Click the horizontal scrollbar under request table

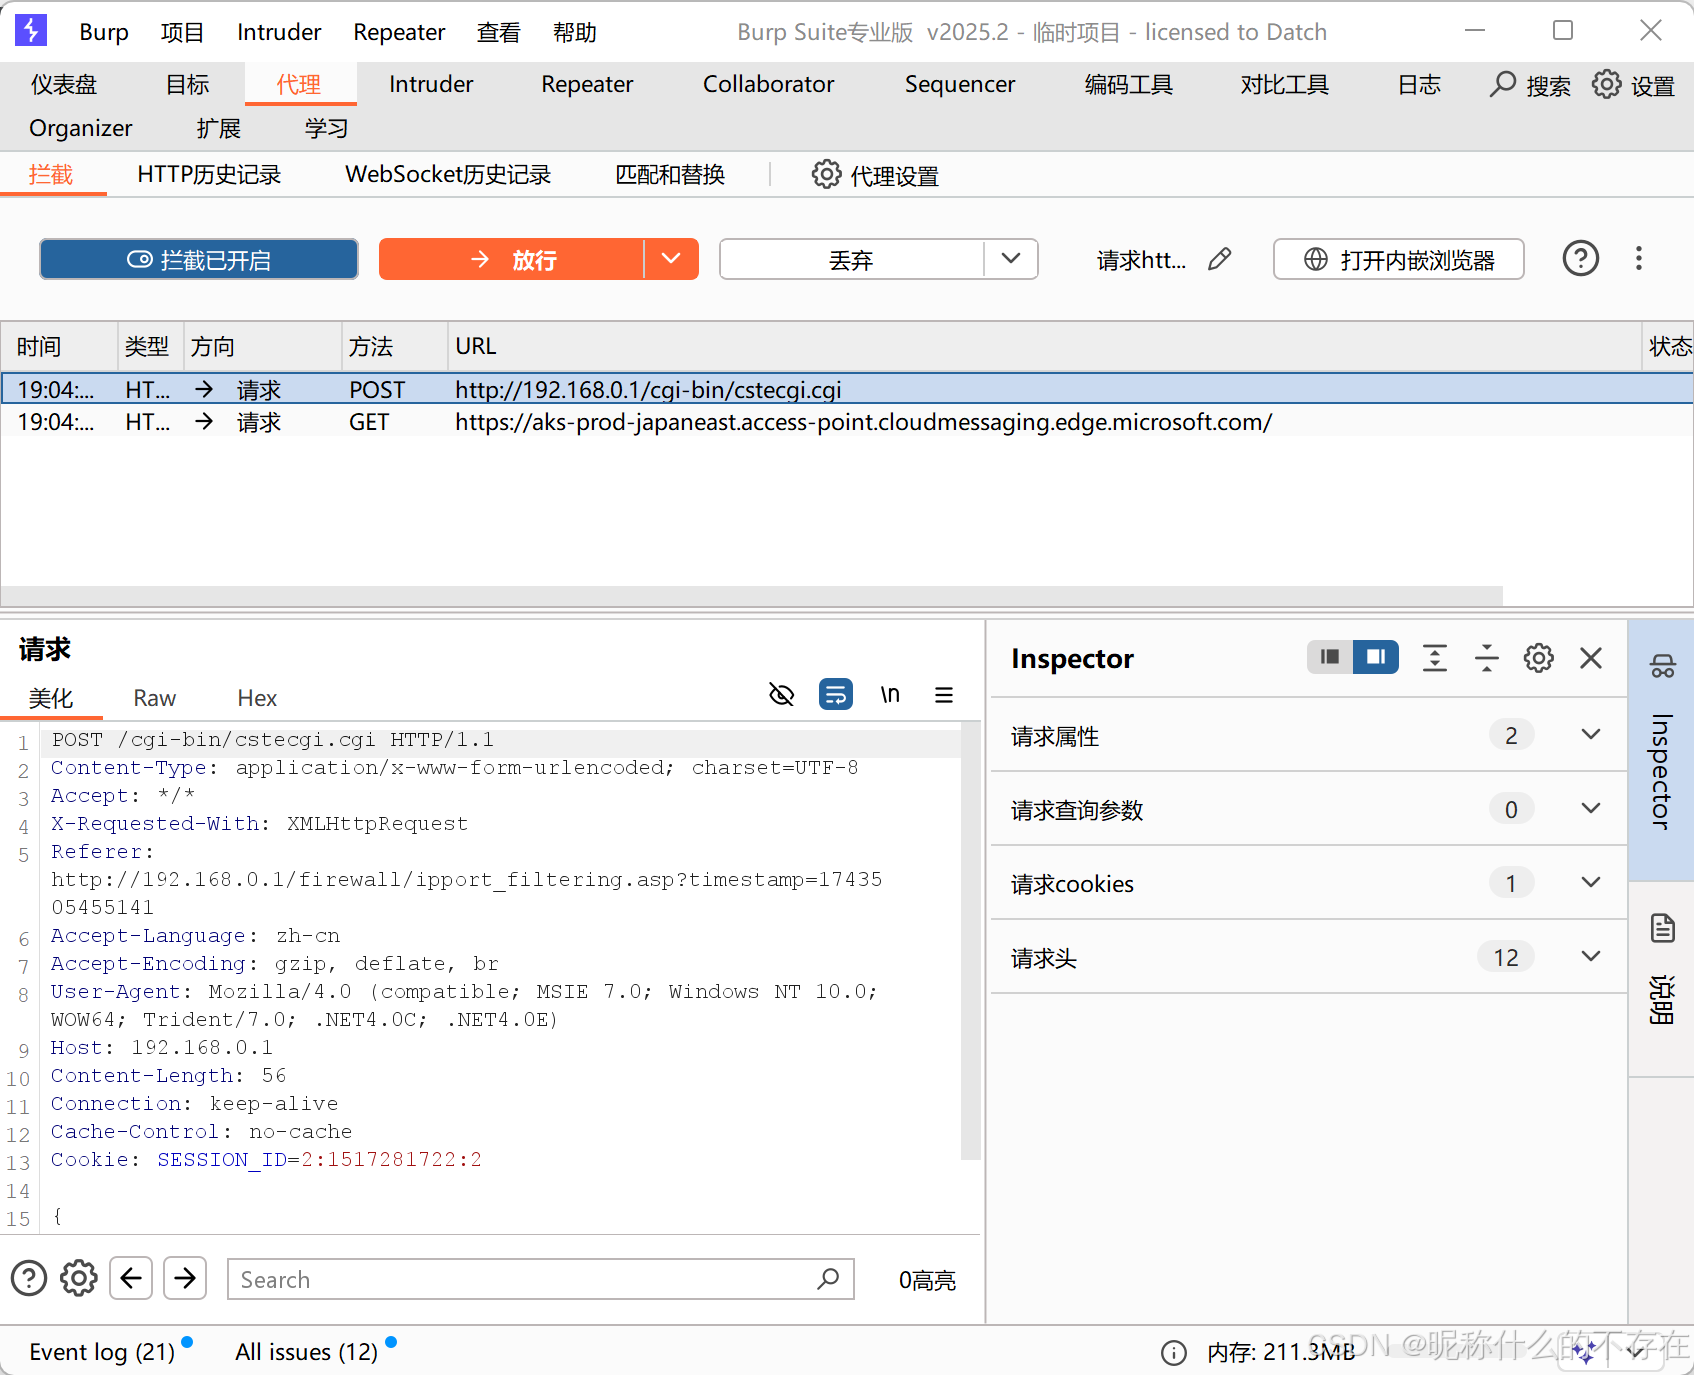(752, 595)
